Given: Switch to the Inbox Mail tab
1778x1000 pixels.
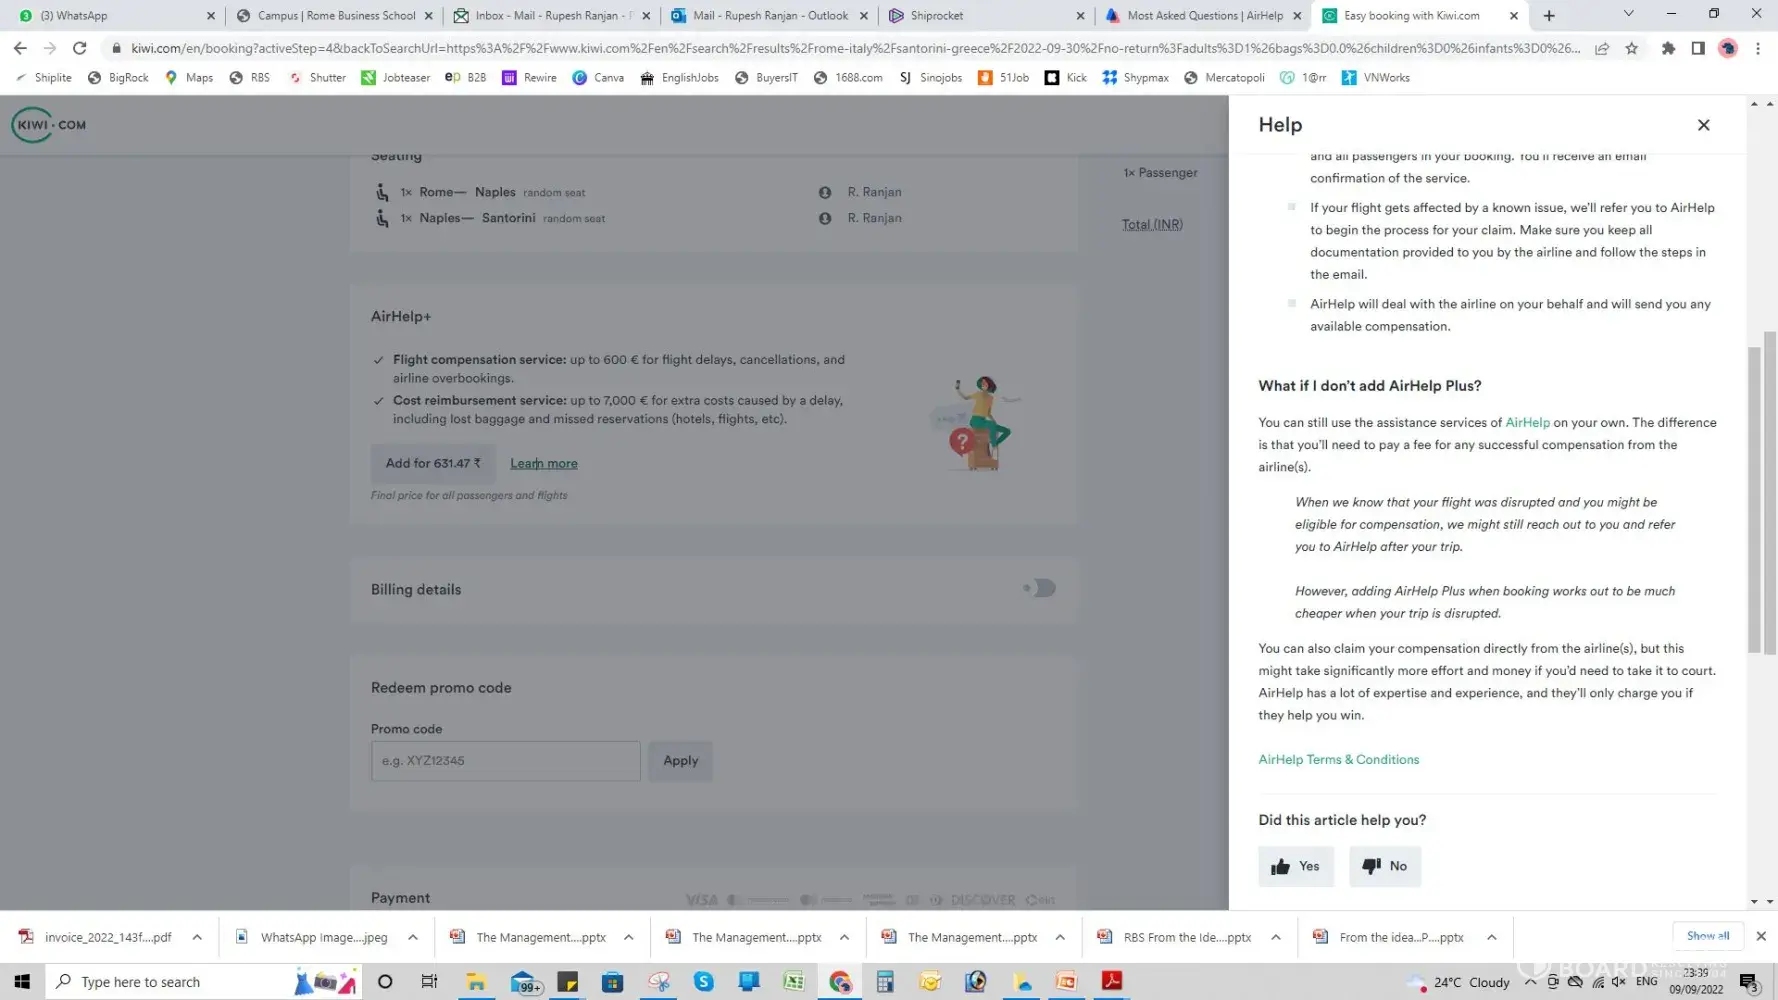Looking at the screenshot, I should [552, 15].
